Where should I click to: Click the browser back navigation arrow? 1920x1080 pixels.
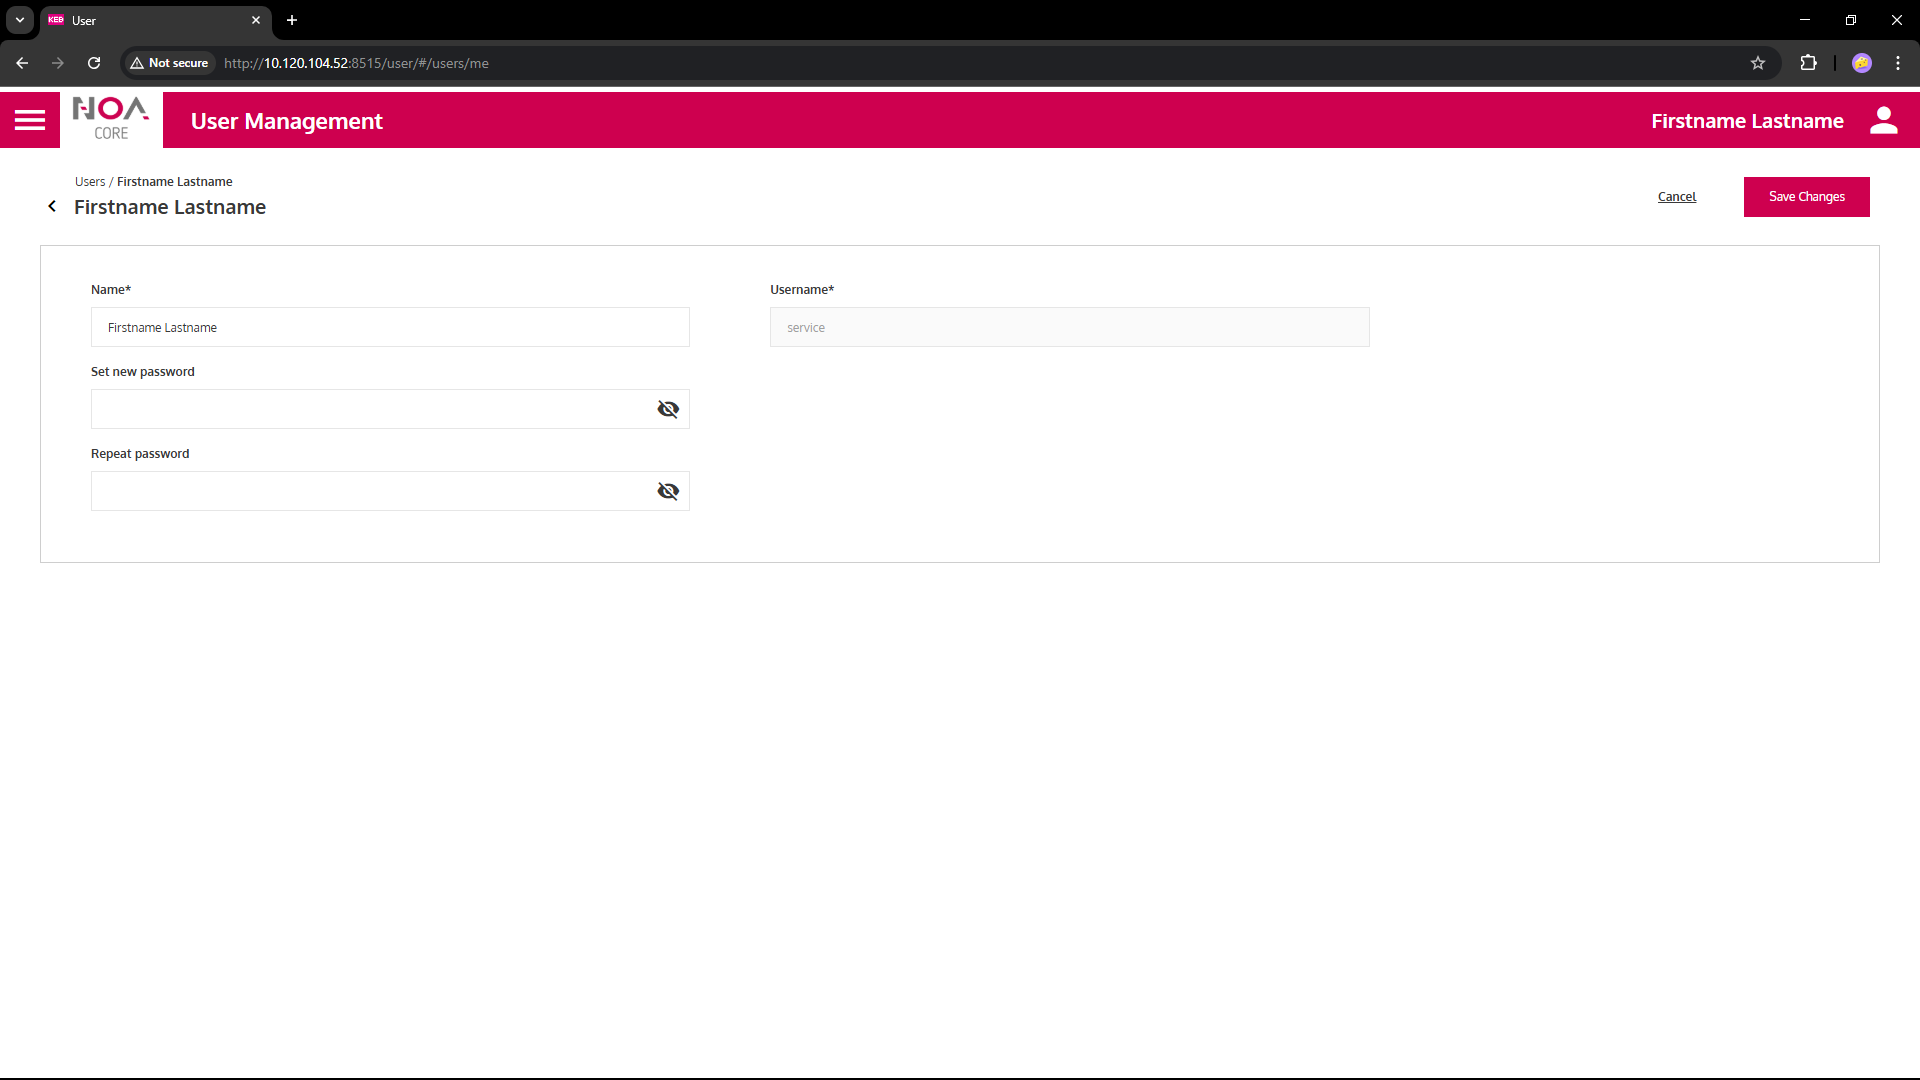coord(22,63)
